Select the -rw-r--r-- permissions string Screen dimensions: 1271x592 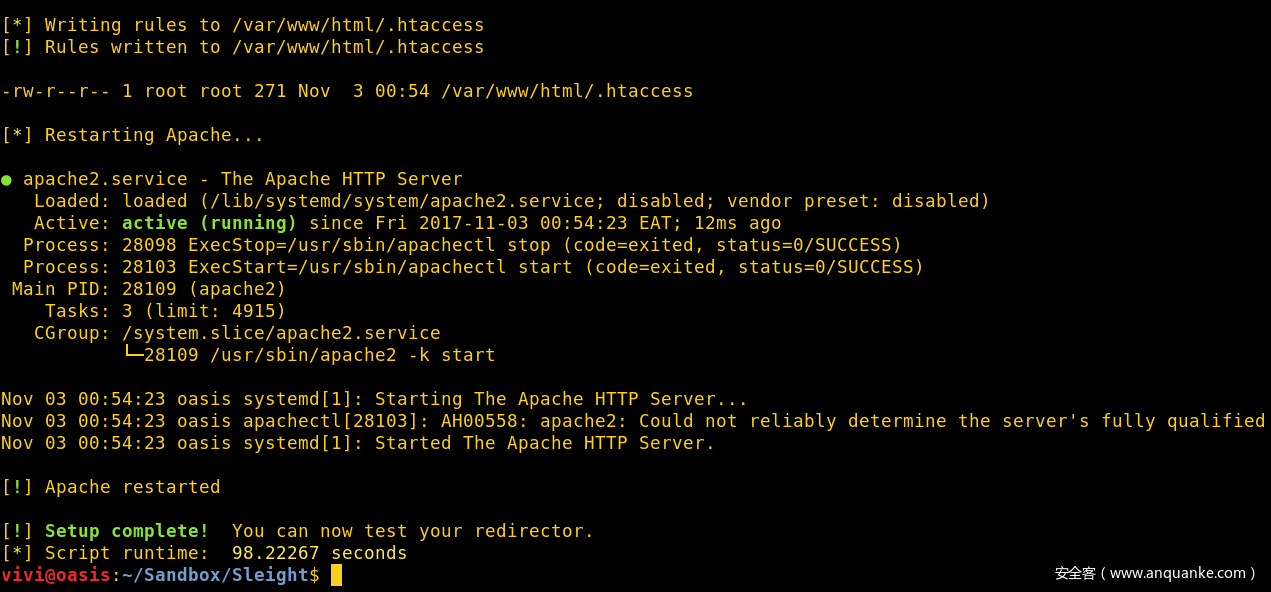[56, 91]
